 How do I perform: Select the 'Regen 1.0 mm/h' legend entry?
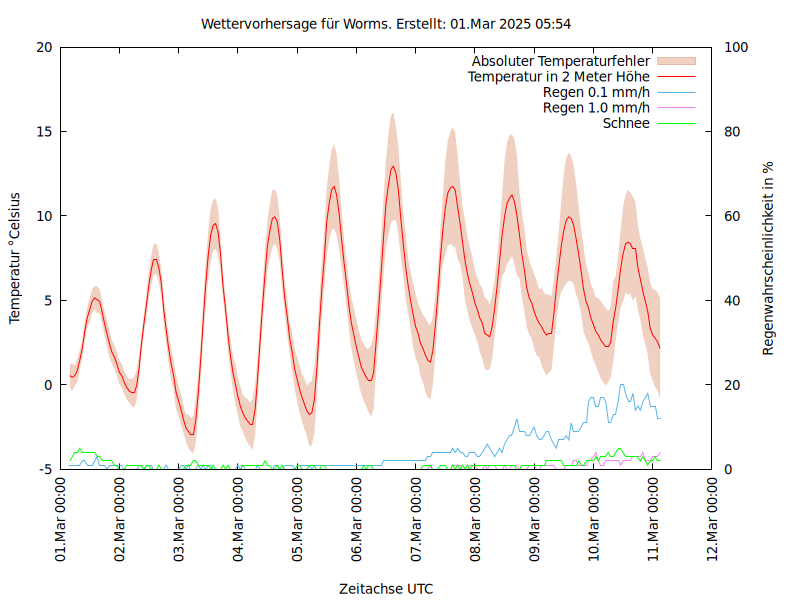click(596, 108)
